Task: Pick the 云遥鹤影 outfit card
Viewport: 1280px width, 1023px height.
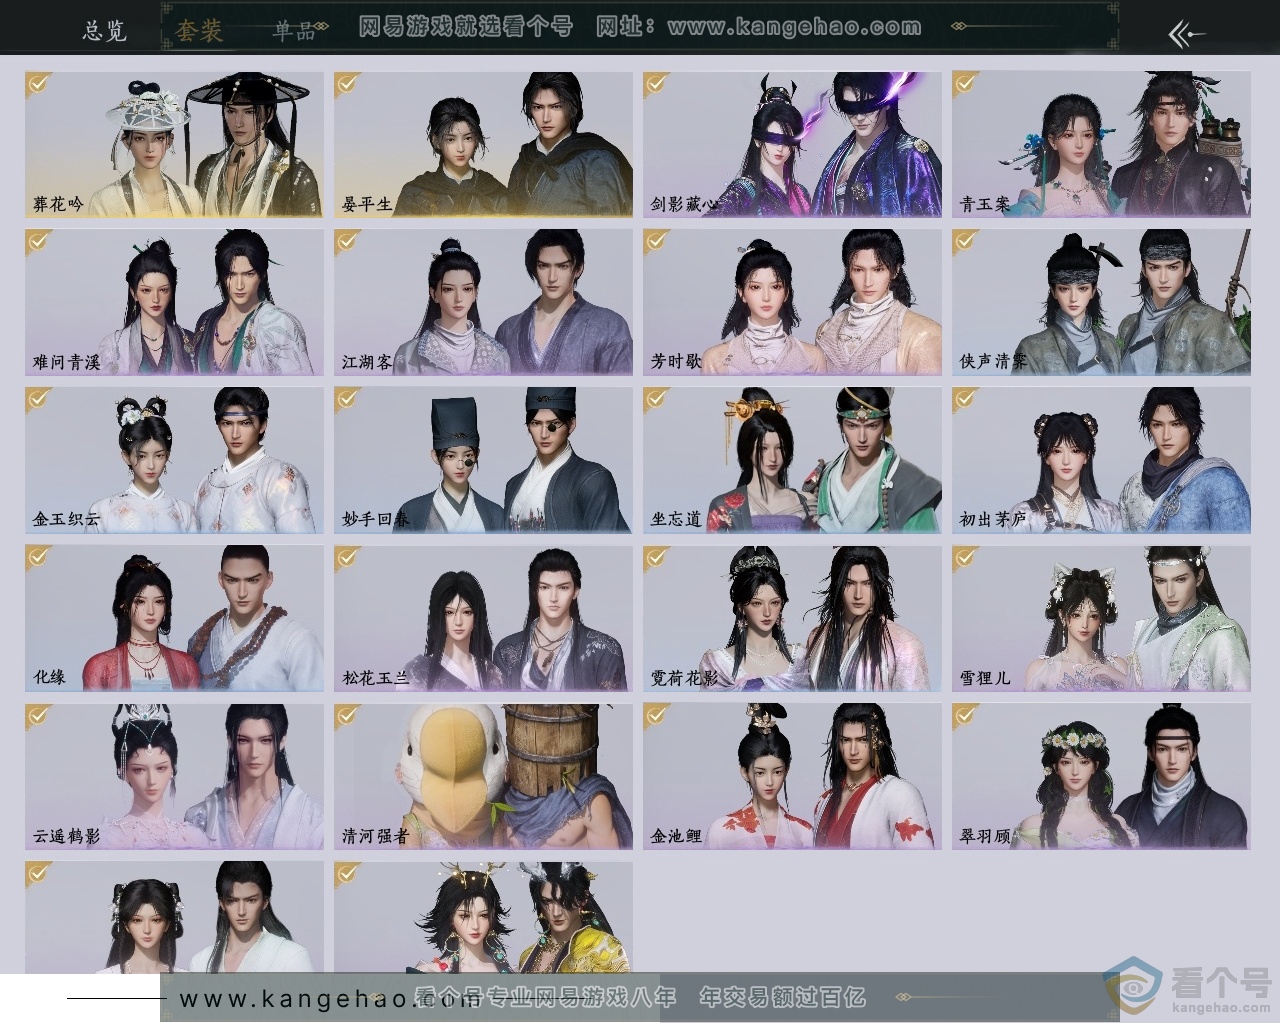Action: [x=174, y=776]
